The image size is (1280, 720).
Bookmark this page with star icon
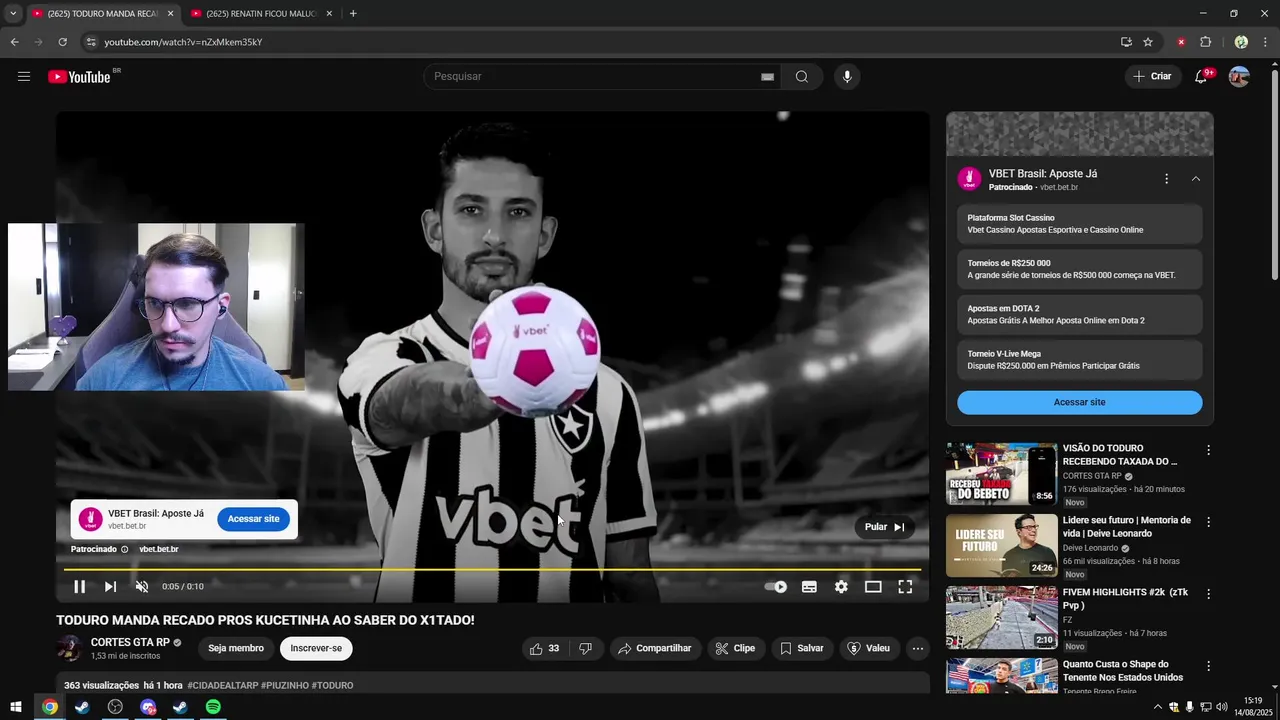[x=1148, y=42]
